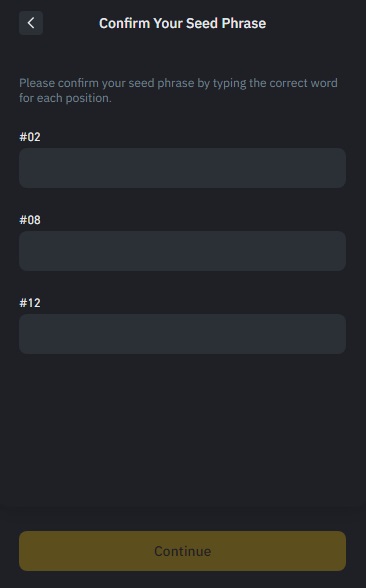Place cursor in the twelfth word field
The width and height of the screenshot is (366, 588).
point(182,334)
